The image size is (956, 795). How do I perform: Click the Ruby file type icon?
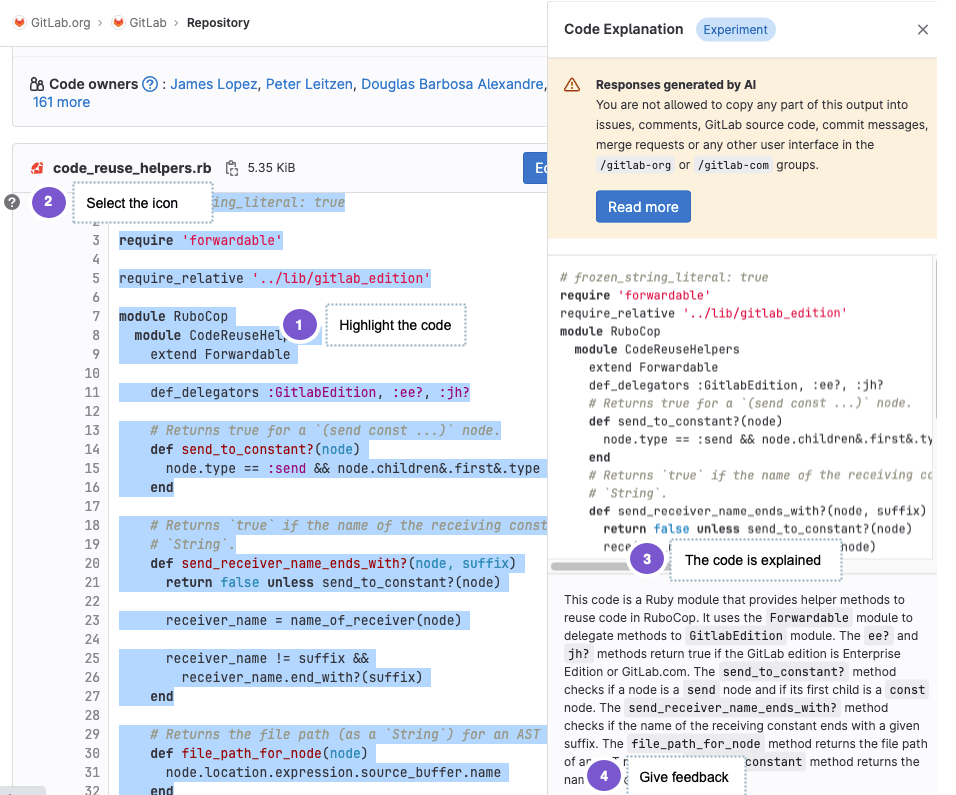click(37, 168)
